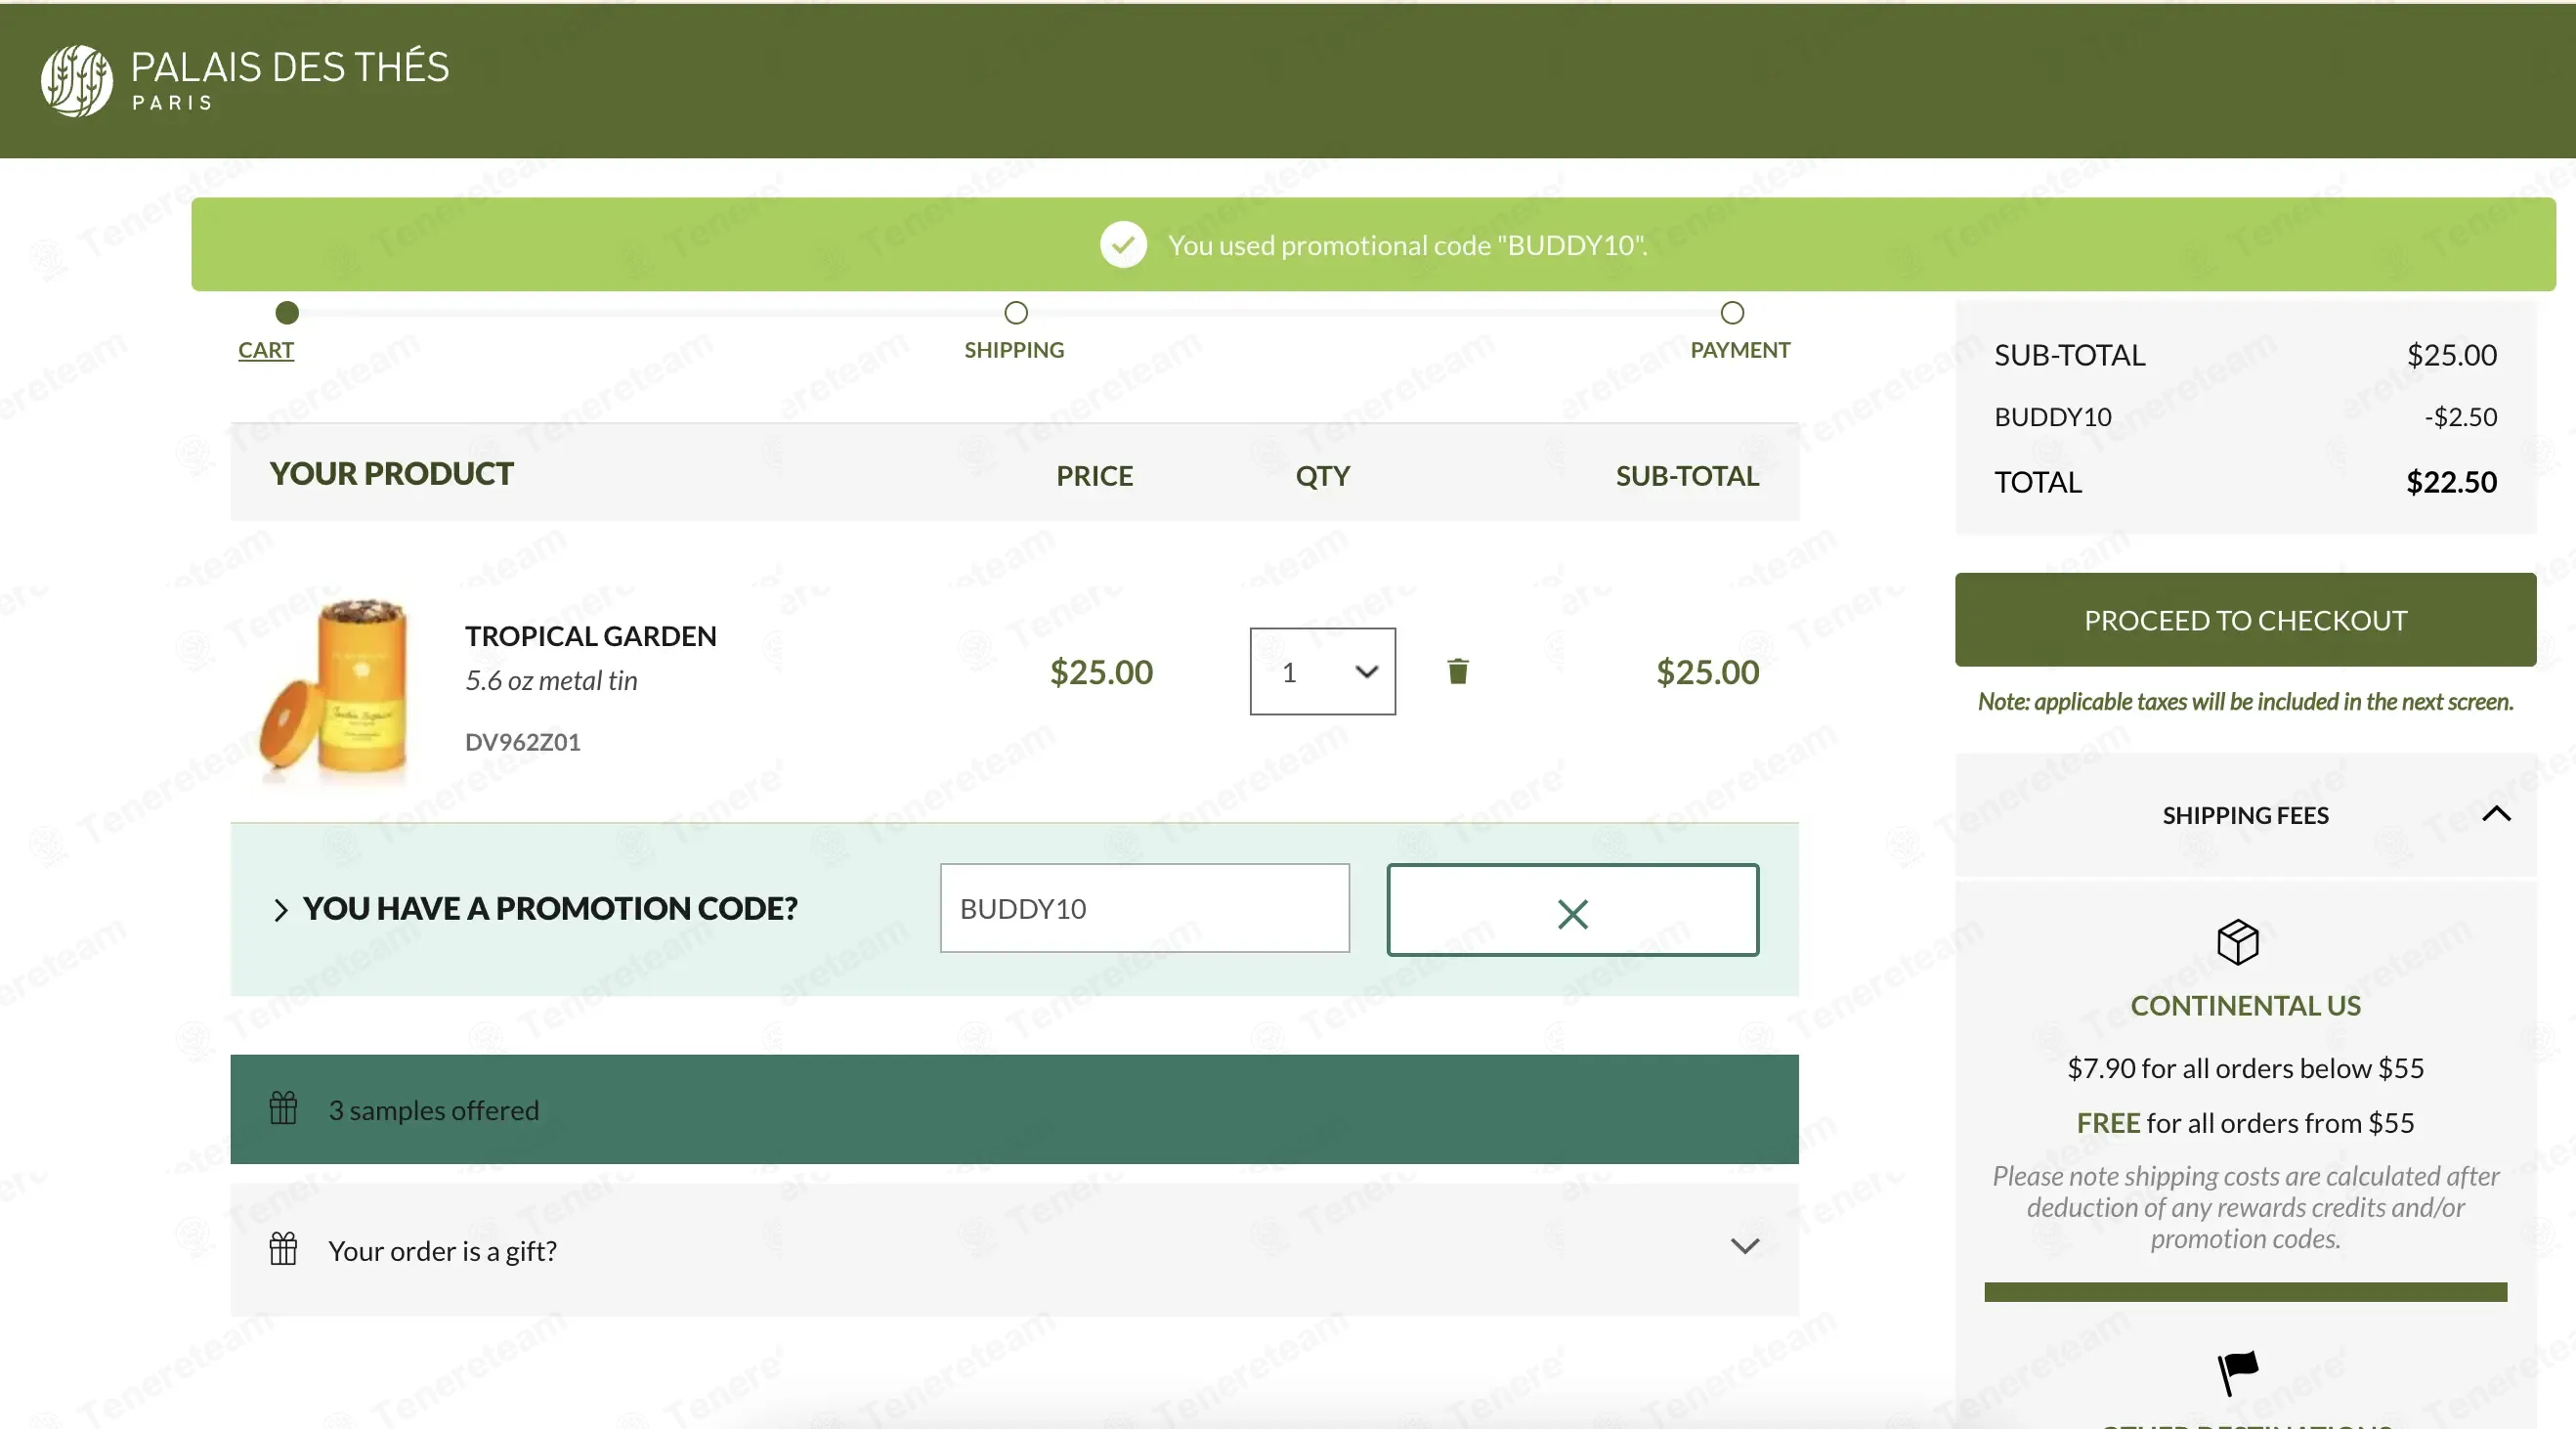
Task: Click the 5.6 oz metal tin text
Action: click(551, 681)
